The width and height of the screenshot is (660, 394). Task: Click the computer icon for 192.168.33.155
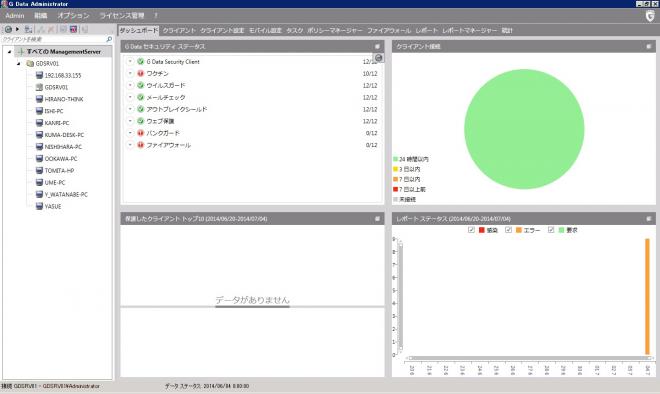pos(39,75)
